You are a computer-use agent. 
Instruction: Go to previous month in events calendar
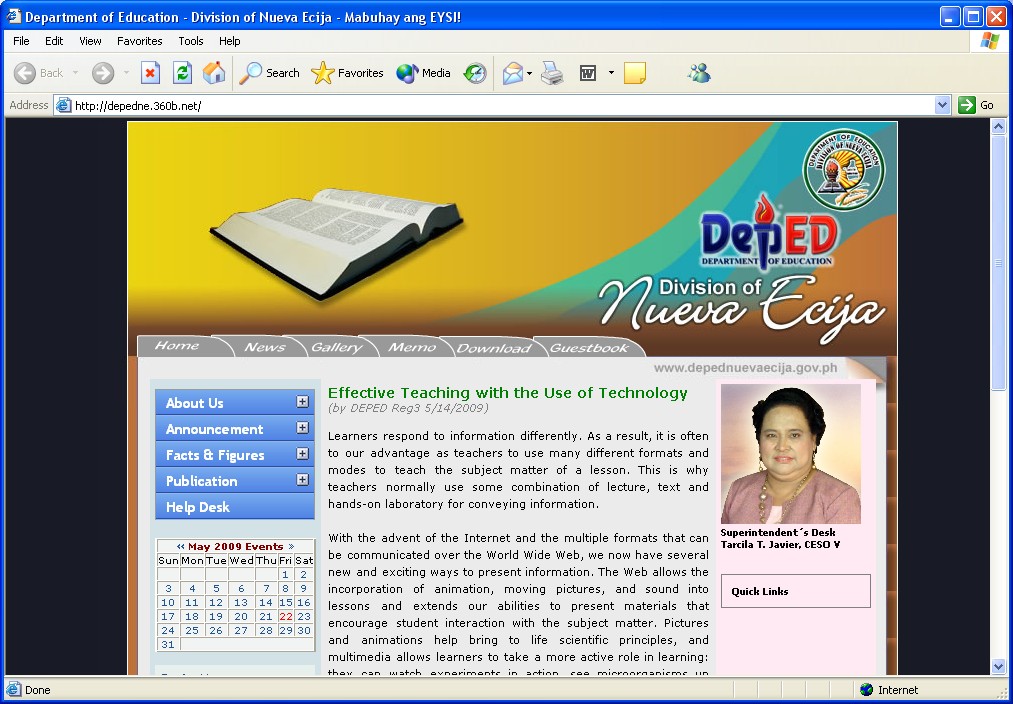click(x=181, y=546)
